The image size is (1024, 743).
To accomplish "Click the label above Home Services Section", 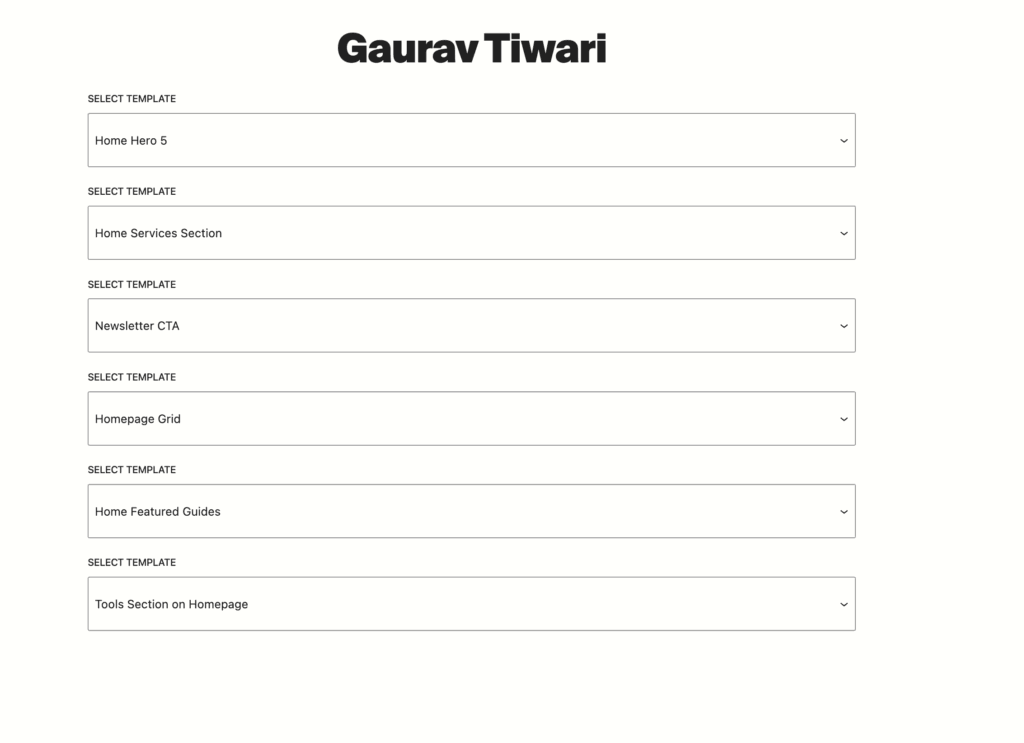I will click(x=131, y=191).
